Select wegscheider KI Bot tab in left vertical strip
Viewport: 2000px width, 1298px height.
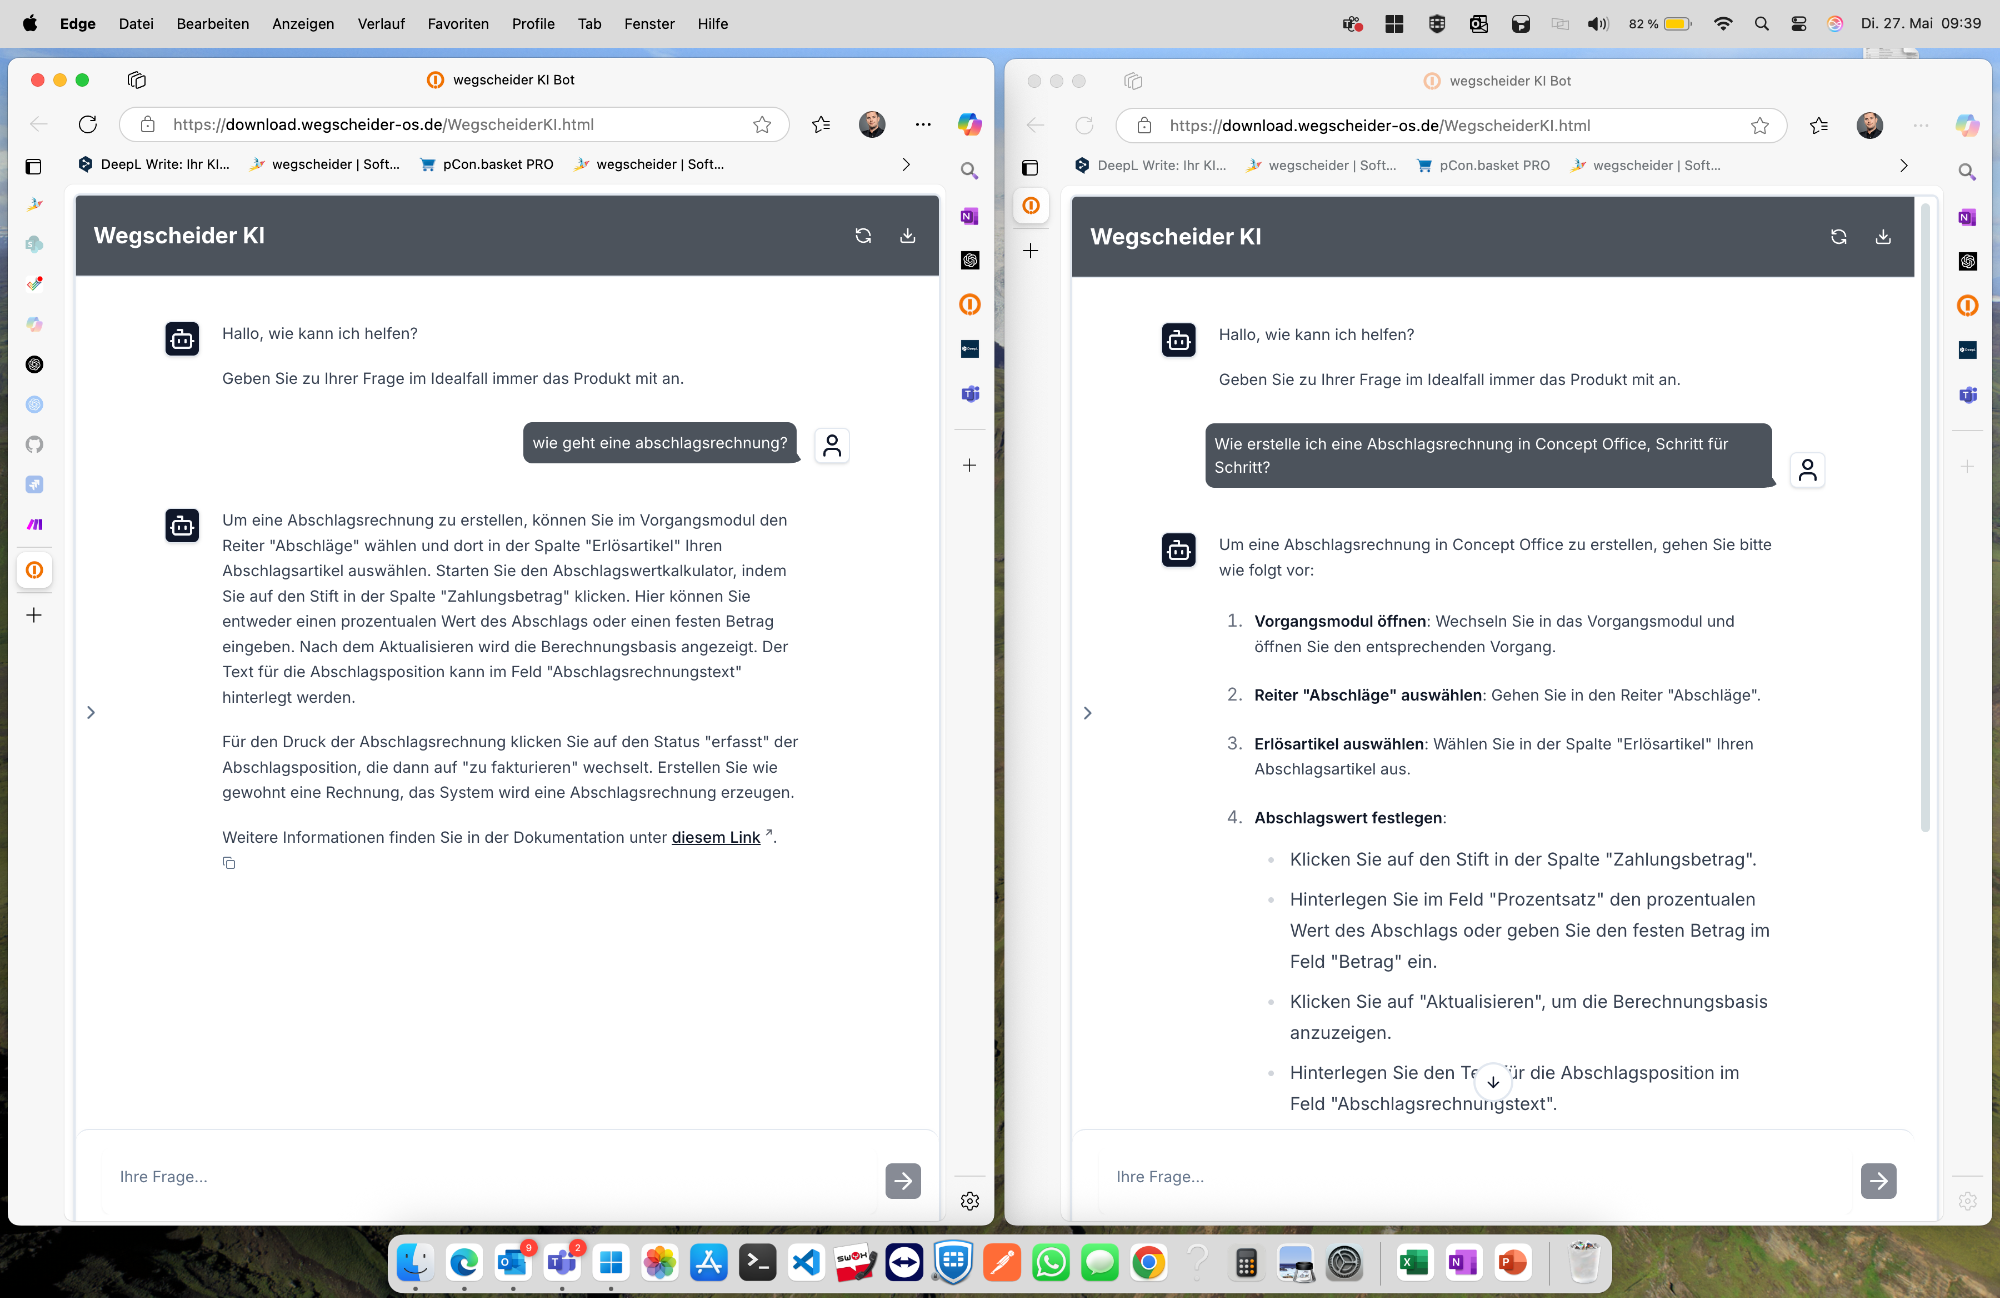pos(35,570)
